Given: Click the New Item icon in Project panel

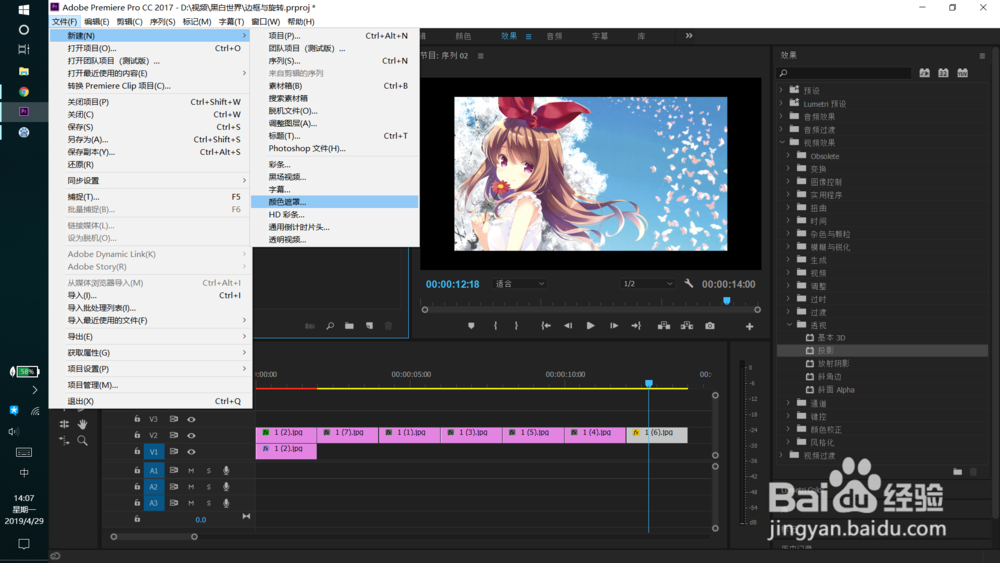Looking at the screenshot, I should [369, 326].
